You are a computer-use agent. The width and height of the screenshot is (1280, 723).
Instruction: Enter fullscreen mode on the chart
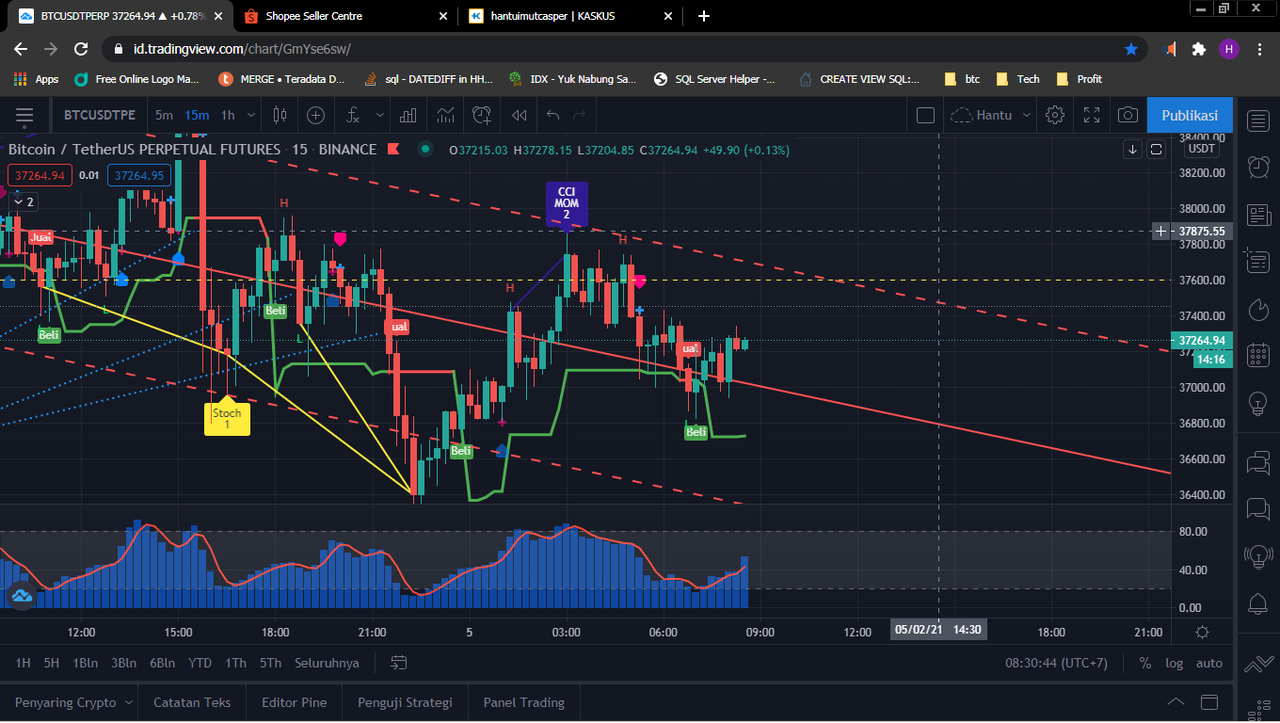pyautogui.click(x=1092, y=115)
